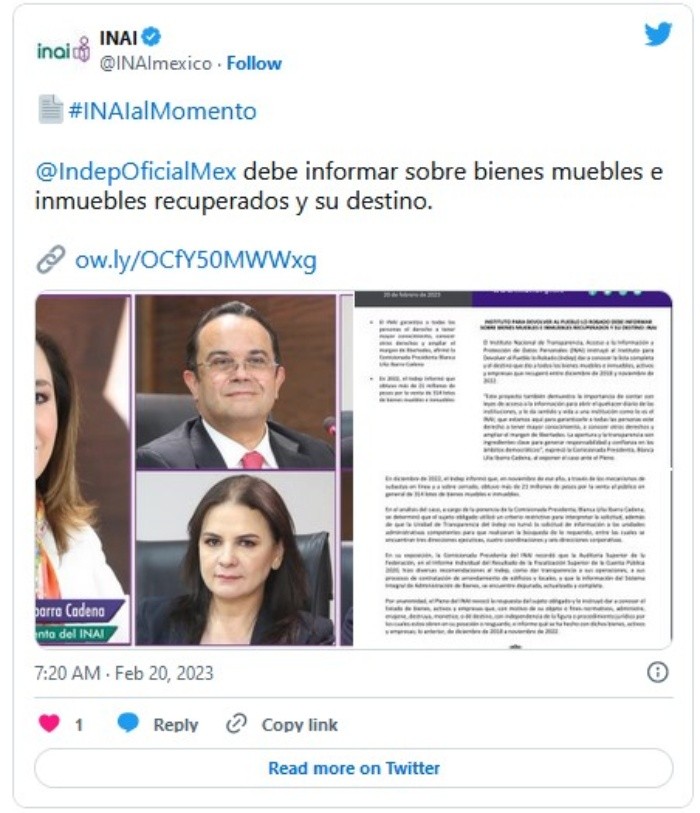
Task: Click the Twitter bird logo
Action: [x=657, y=34]
